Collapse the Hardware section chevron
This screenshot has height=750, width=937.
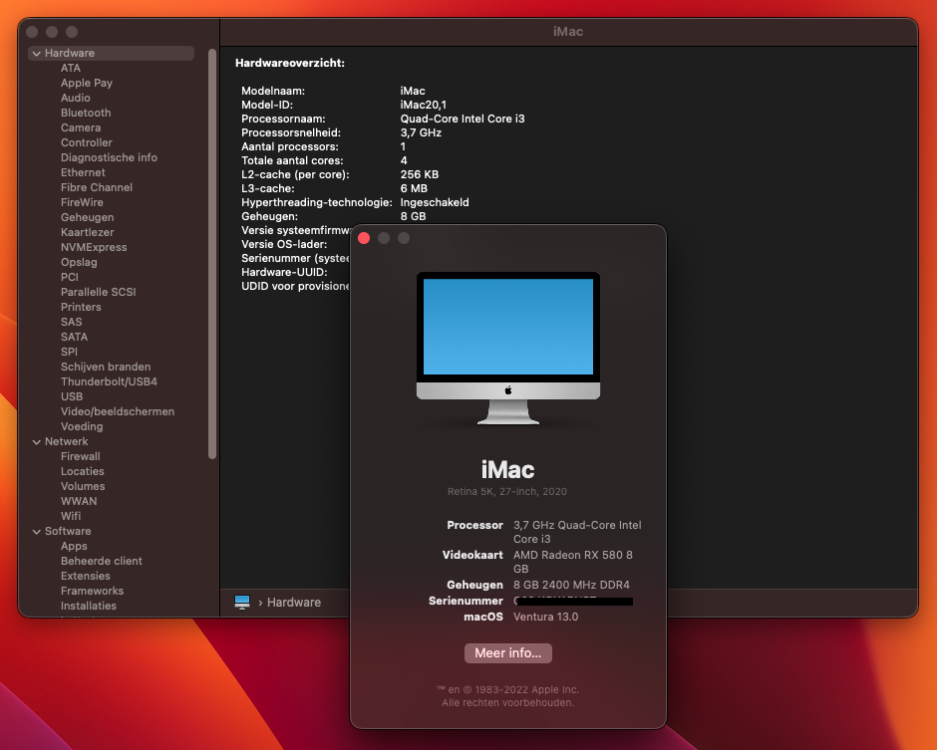36,54
